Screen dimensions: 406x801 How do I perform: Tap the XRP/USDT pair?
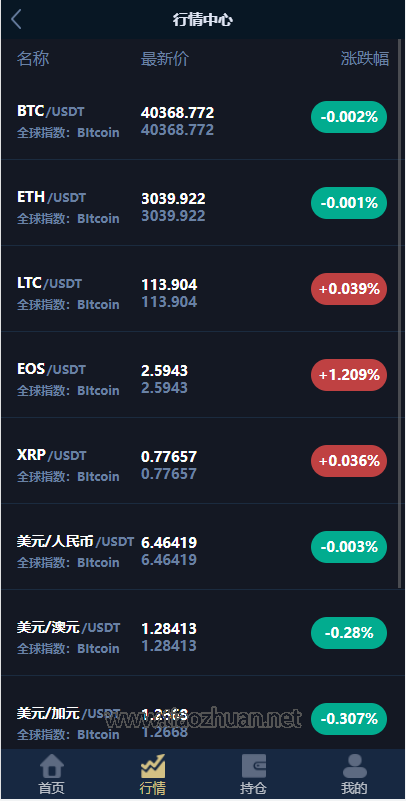coord(52,455)
